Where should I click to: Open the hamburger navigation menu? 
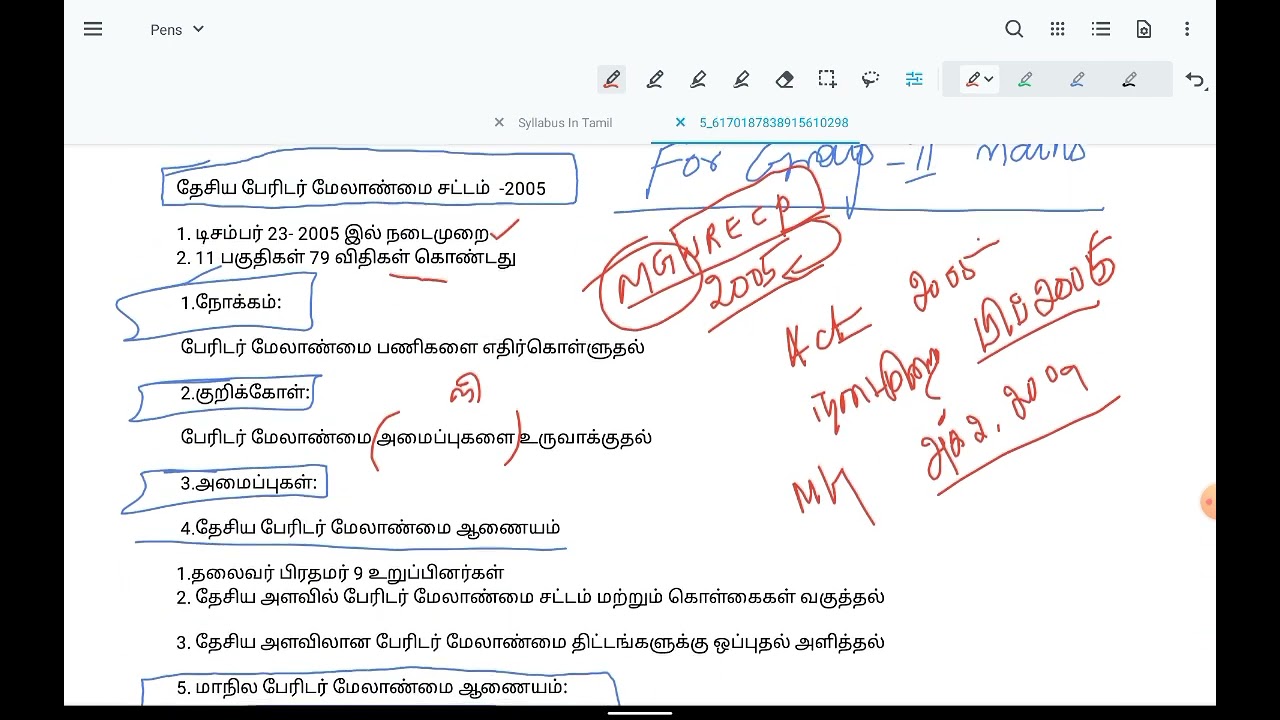pyautogui.click(x=93, y=30)
